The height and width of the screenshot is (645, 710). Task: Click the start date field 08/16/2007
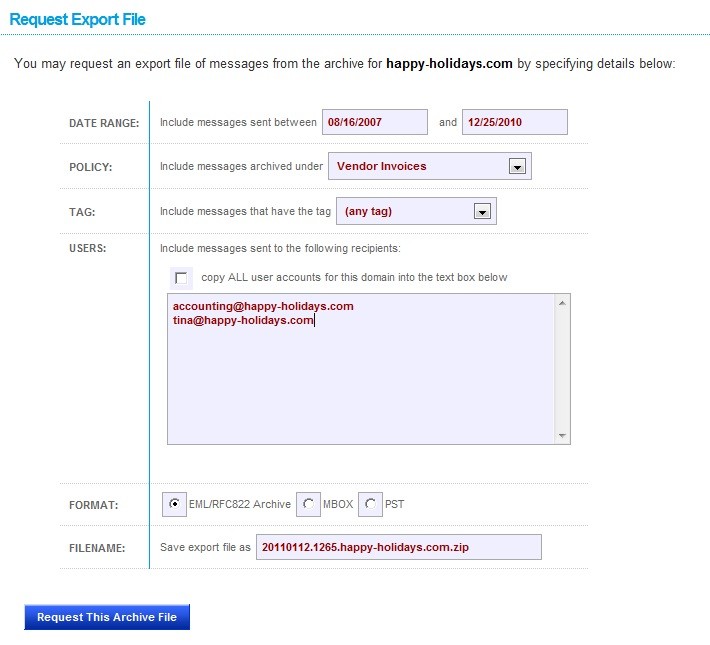pyautogui.click(x=374, y=122)
